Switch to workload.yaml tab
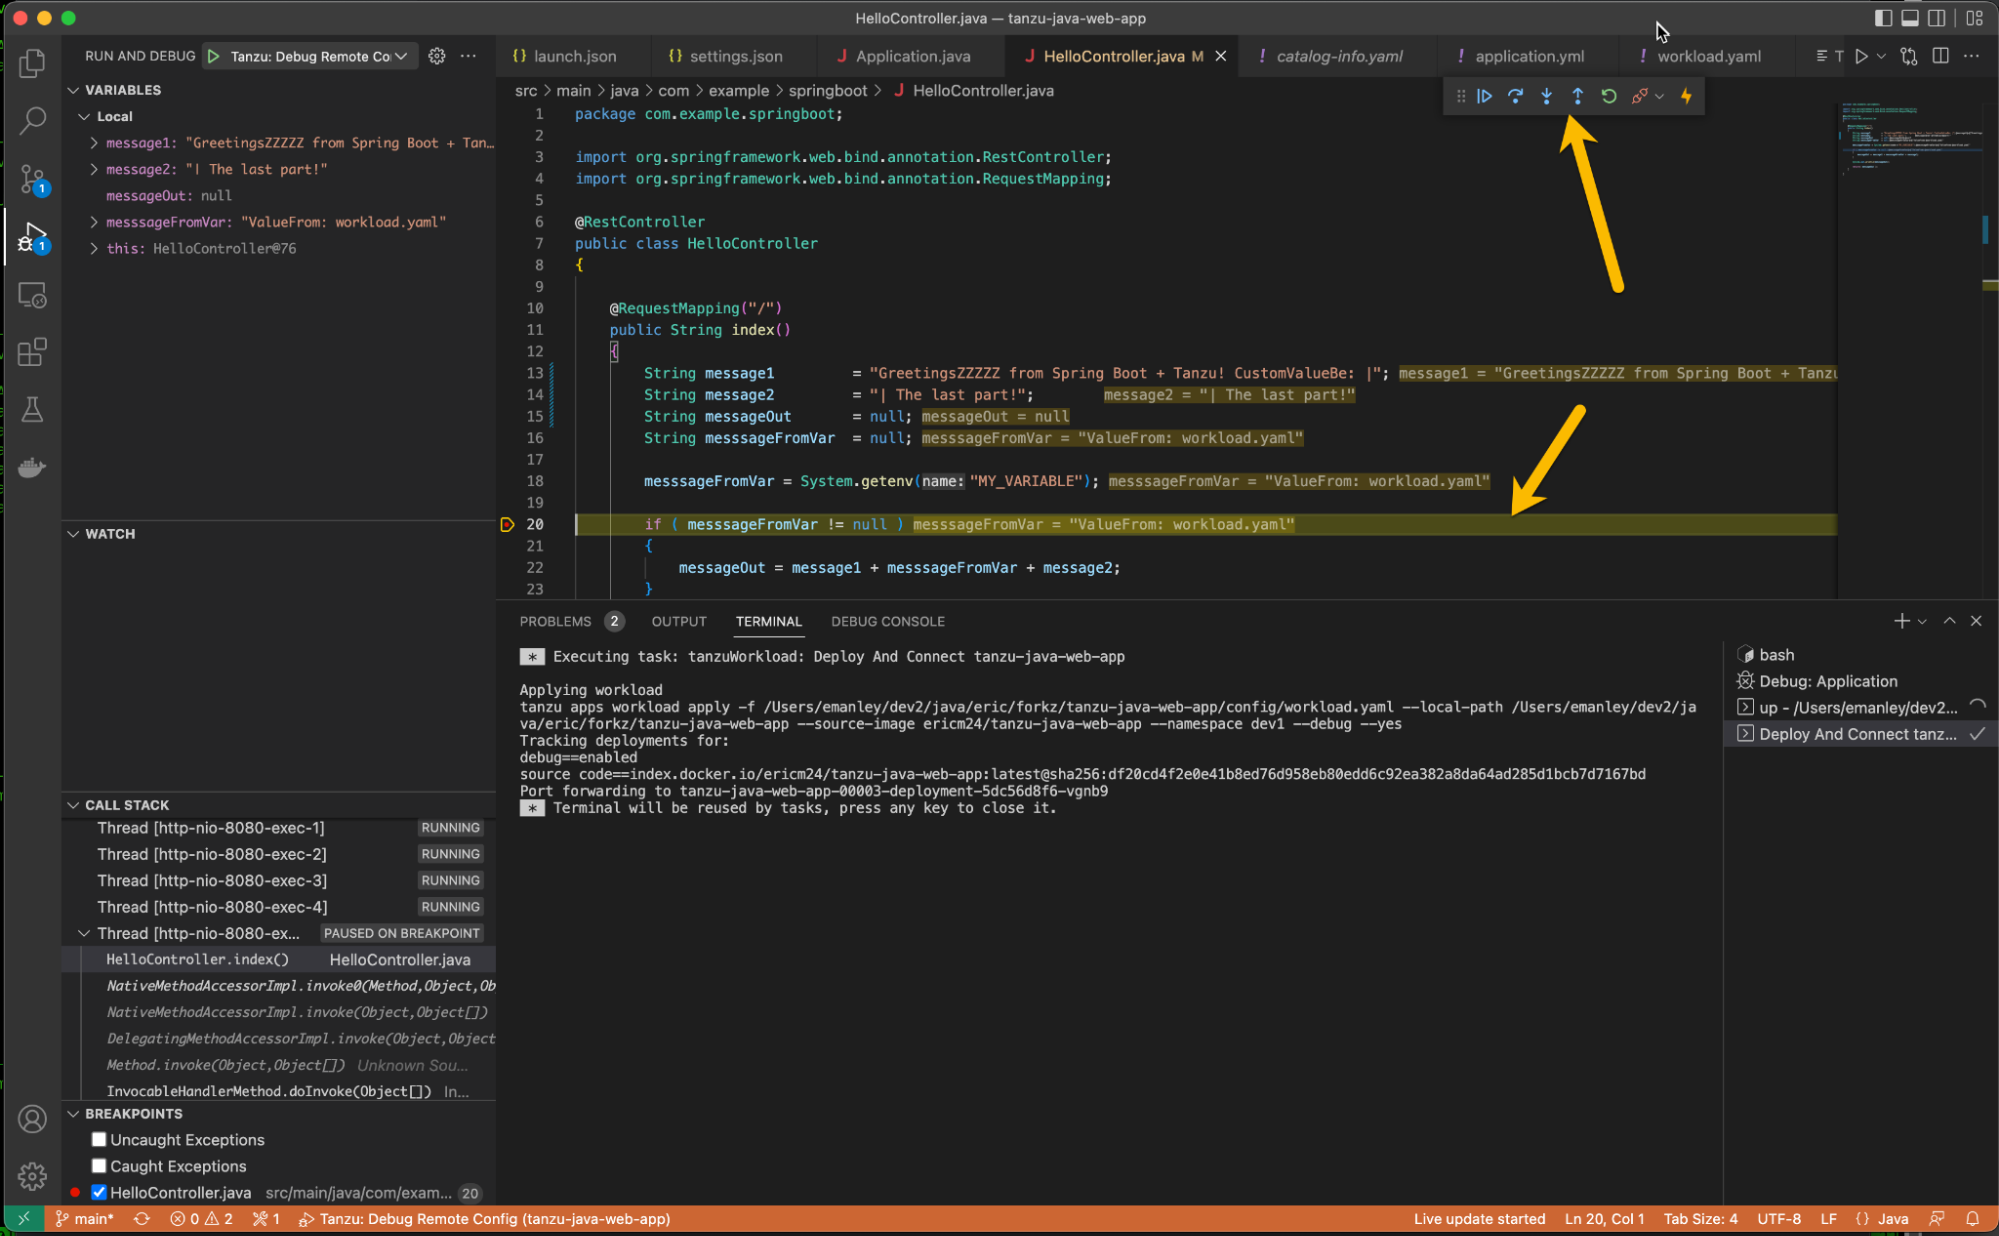The image size is (1999, 1236). point(1709,56)
